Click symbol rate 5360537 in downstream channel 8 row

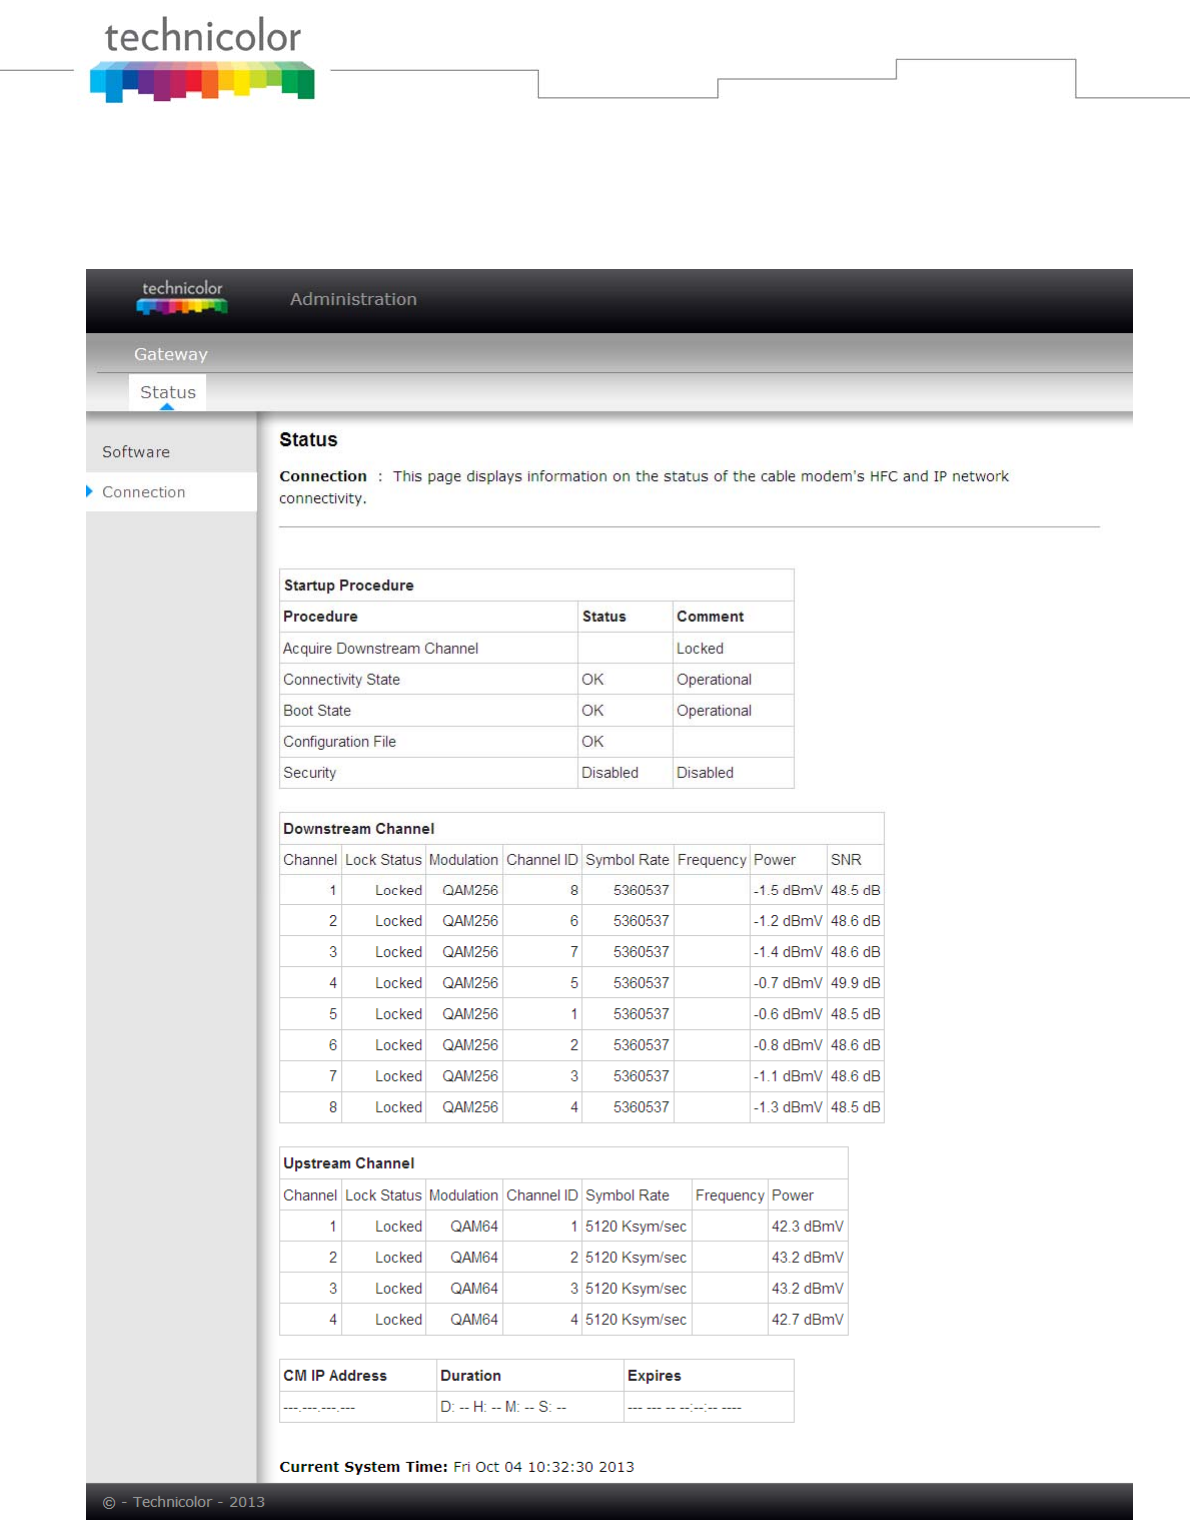pyautogui.click(x=641, y=1107)
